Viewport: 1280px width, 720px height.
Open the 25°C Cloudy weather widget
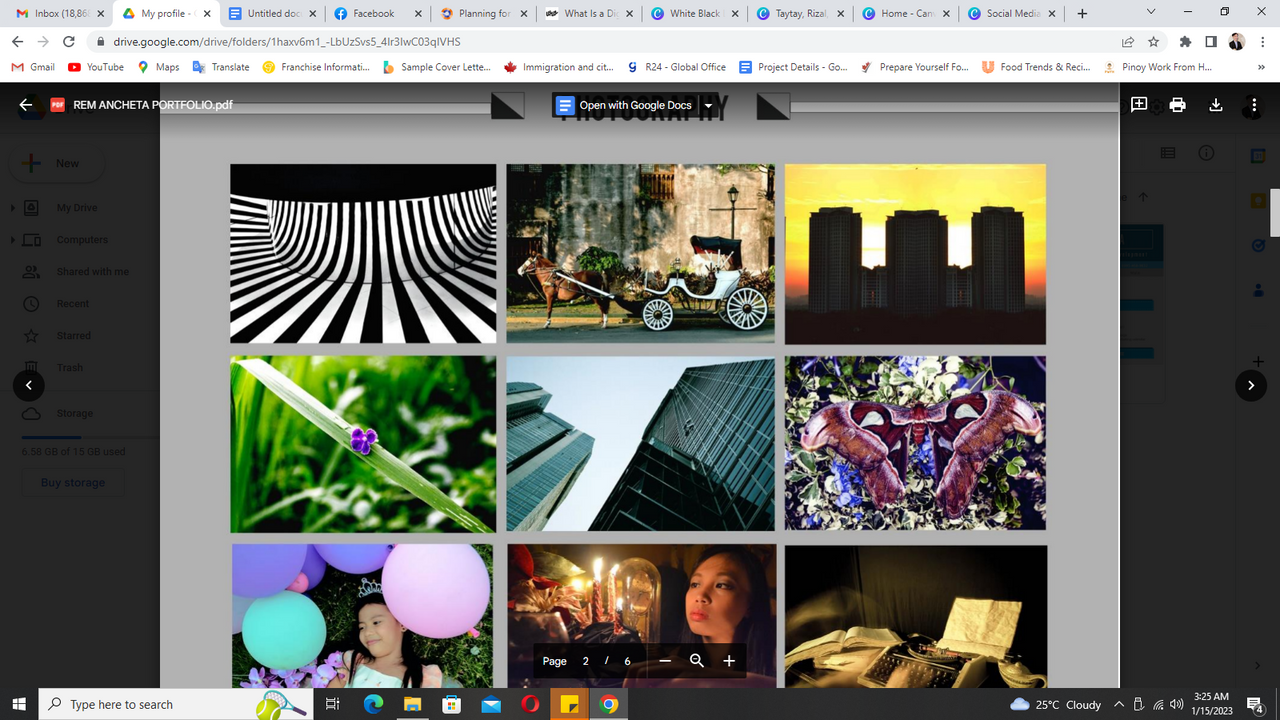pyautogui.click(x=1056, y=704)
